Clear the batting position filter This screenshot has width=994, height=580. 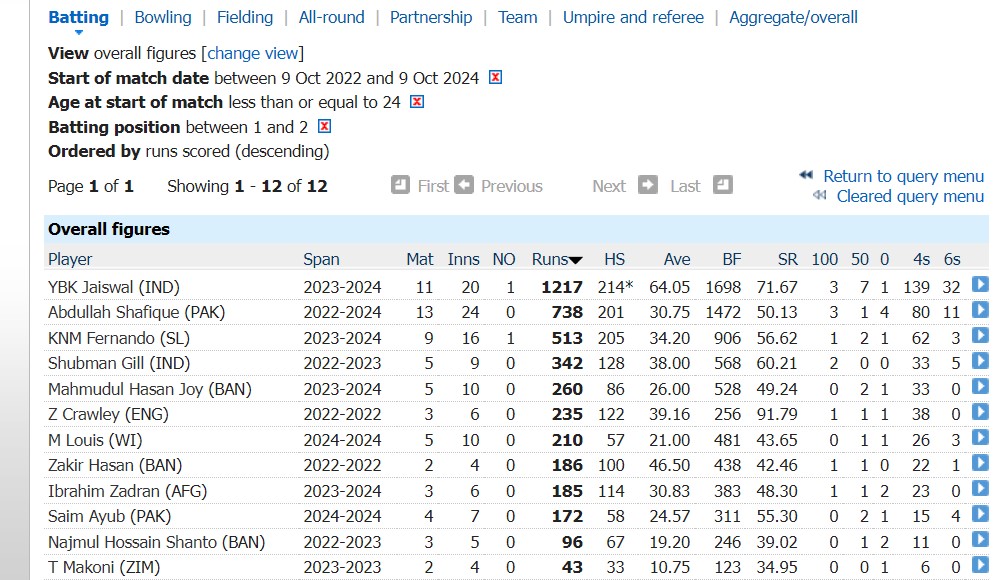(323, 126)
